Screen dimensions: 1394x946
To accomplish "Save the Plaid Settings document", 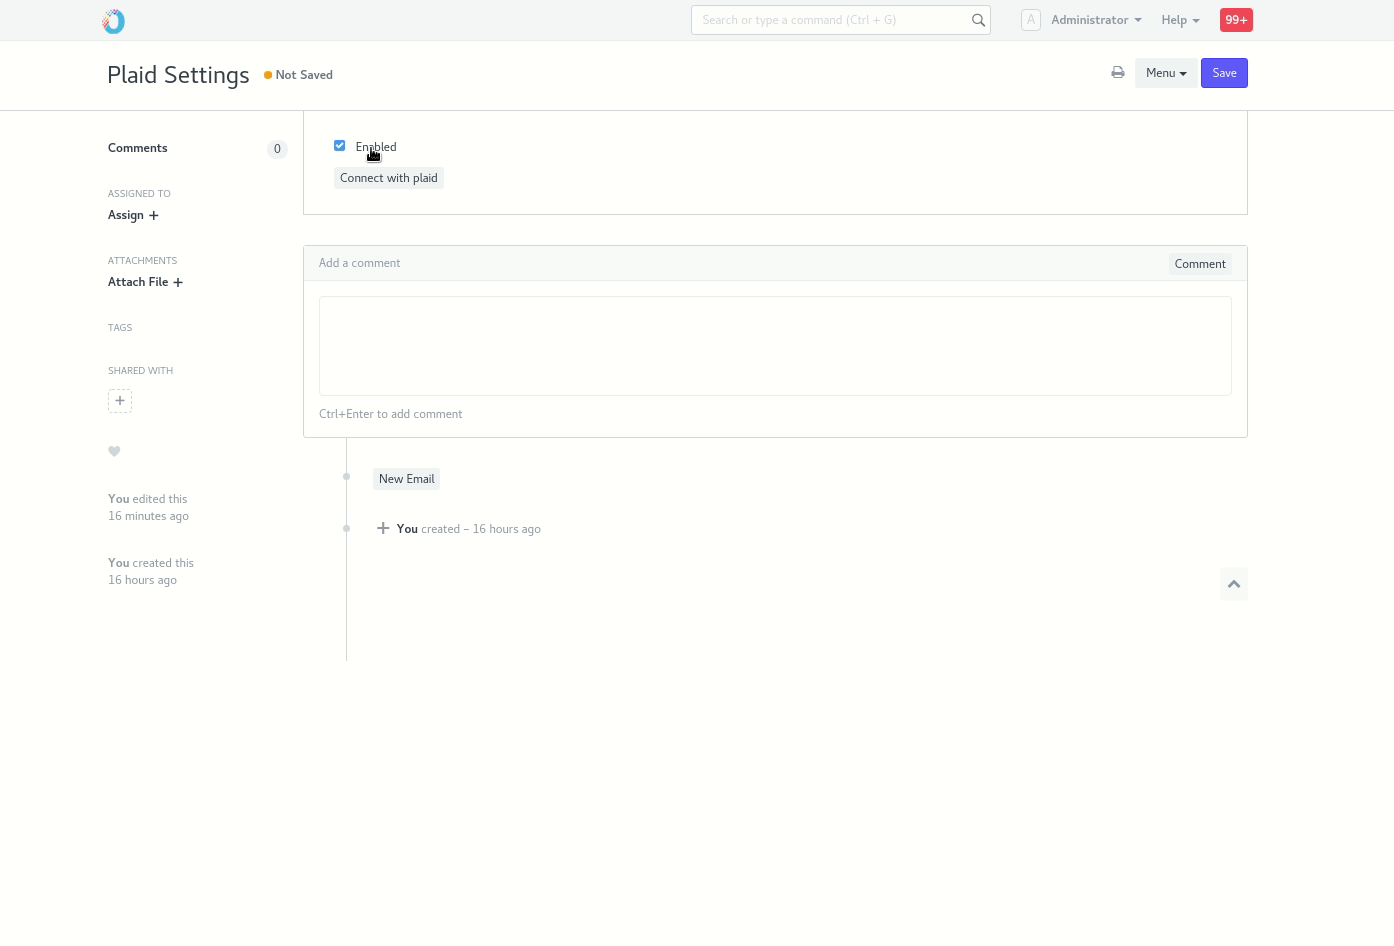I will coord(1224,73).
